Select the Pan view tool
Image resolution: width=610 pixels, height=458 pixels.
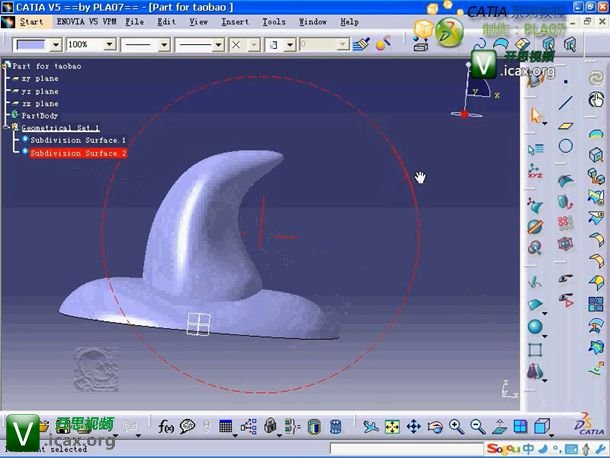(413, 427)
